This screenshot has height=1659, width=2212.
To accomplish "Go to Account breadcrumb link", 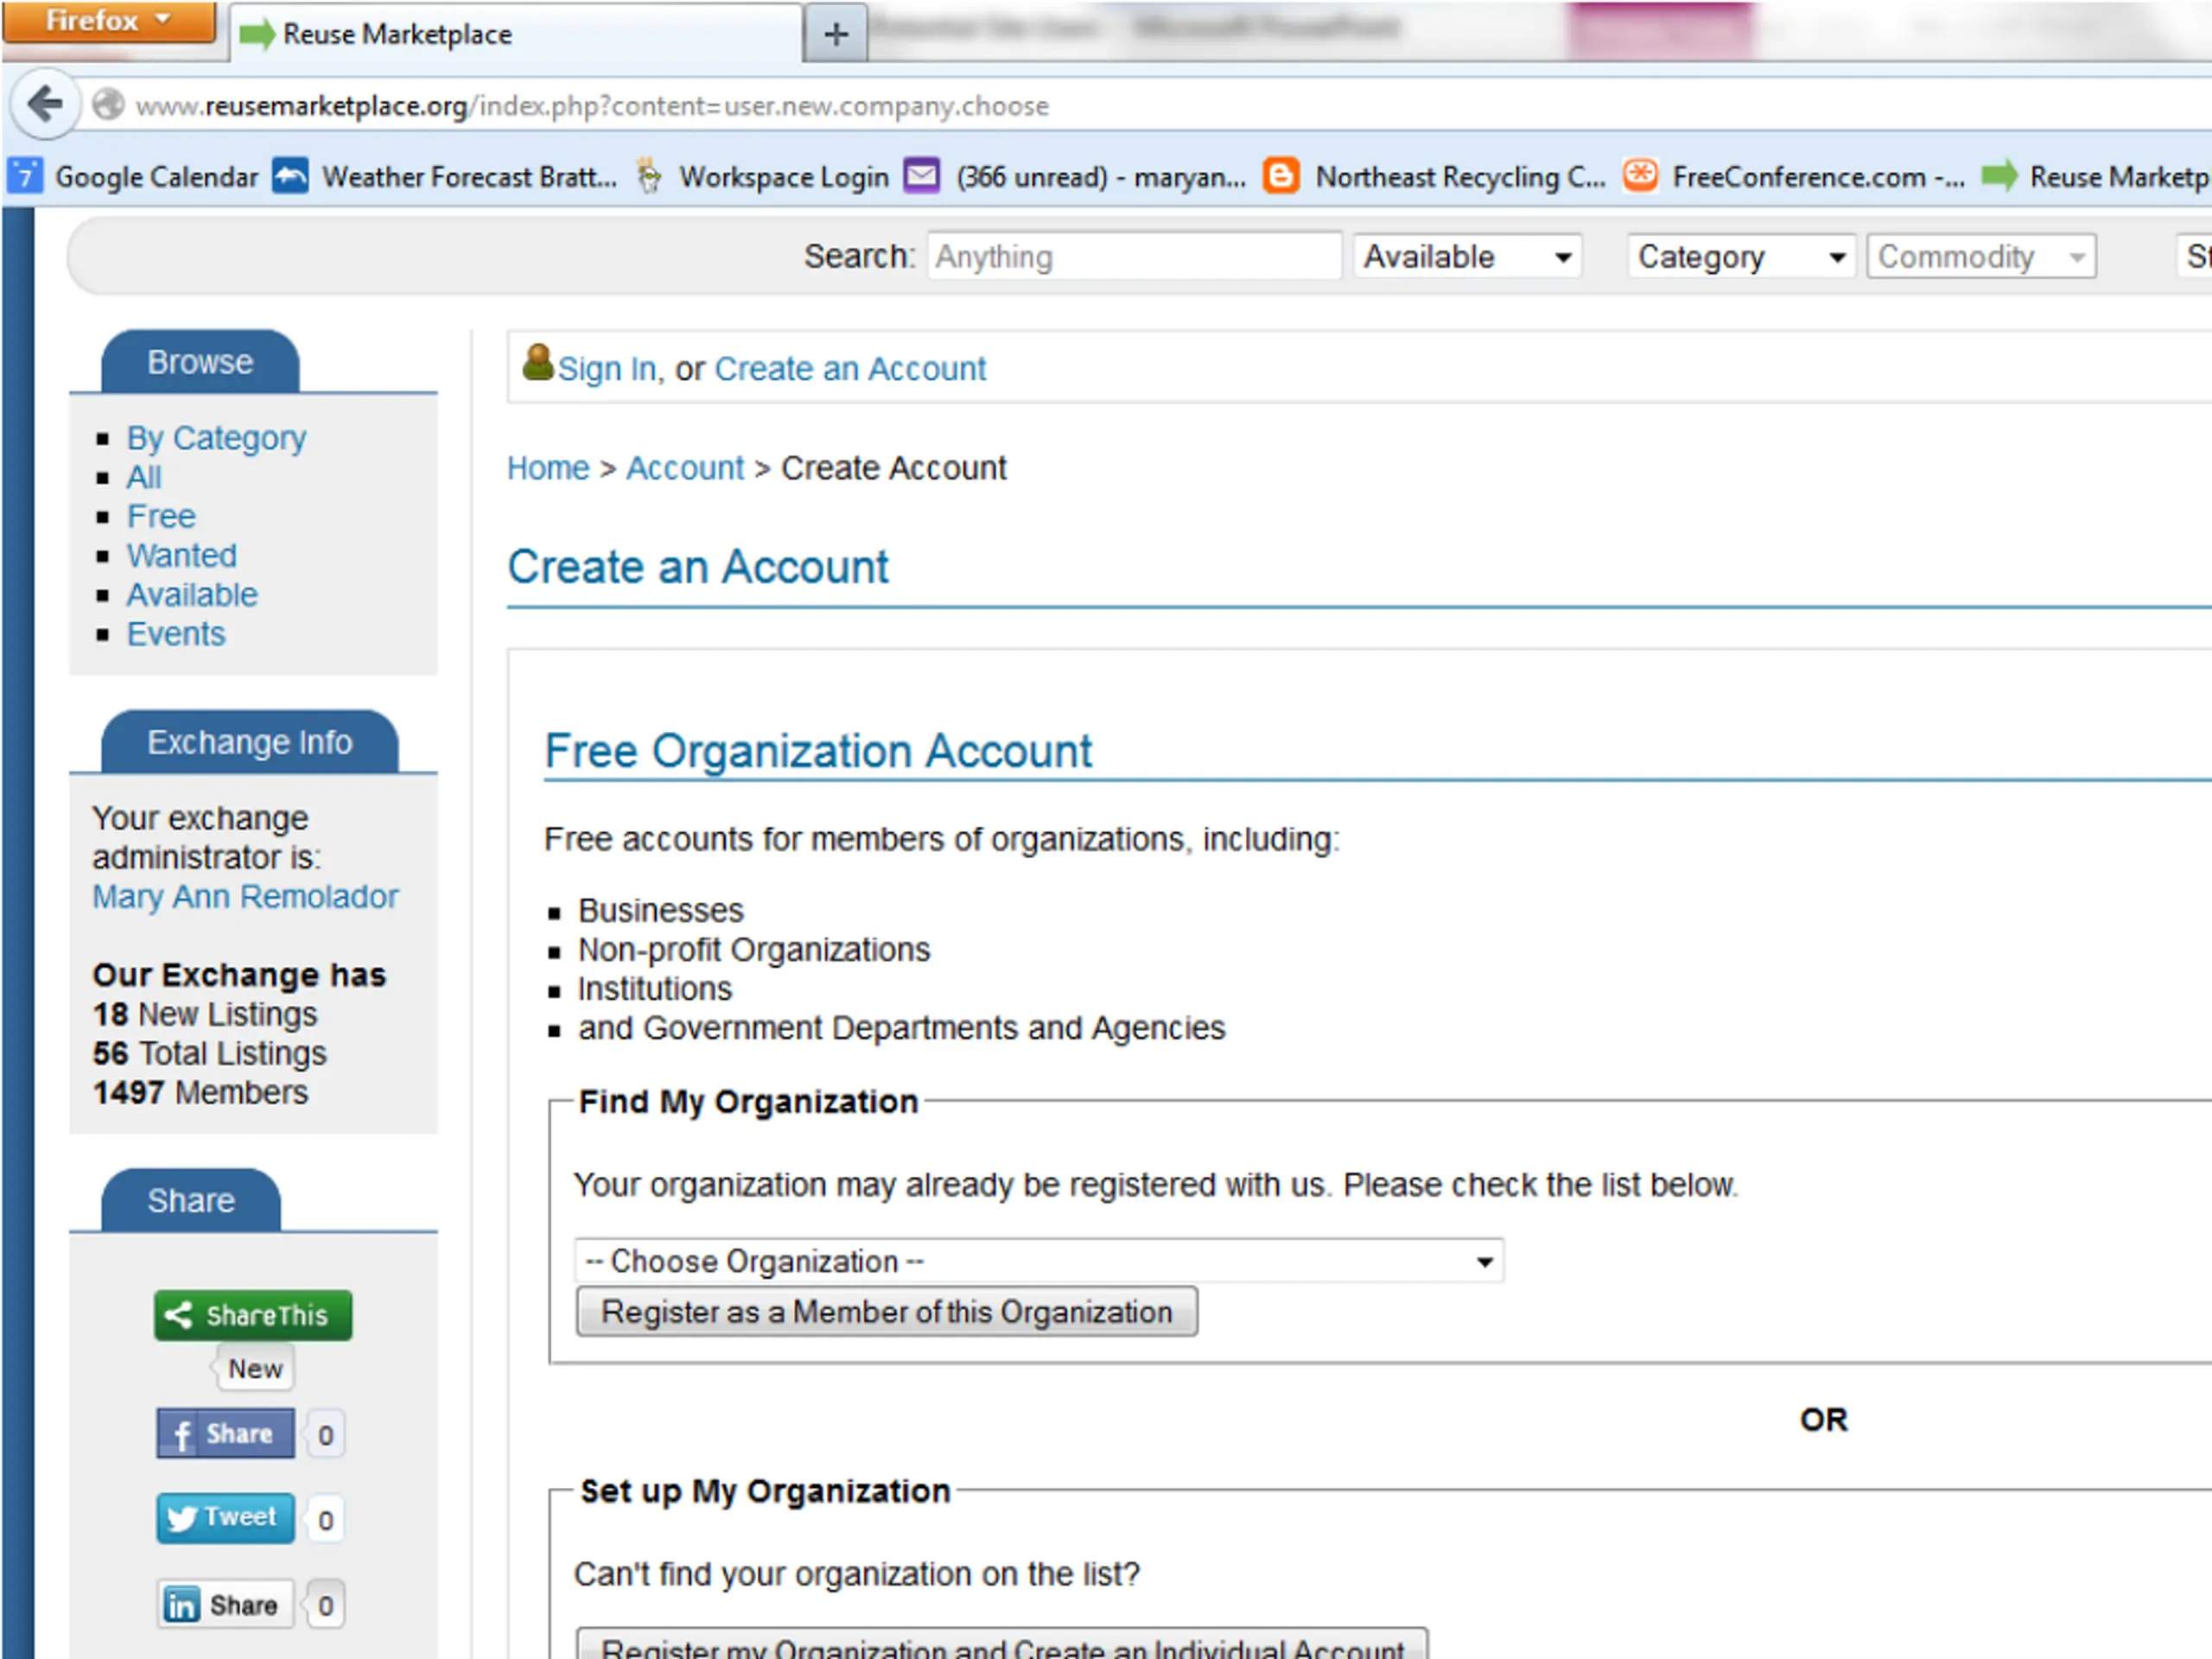I will pos(685,468).
